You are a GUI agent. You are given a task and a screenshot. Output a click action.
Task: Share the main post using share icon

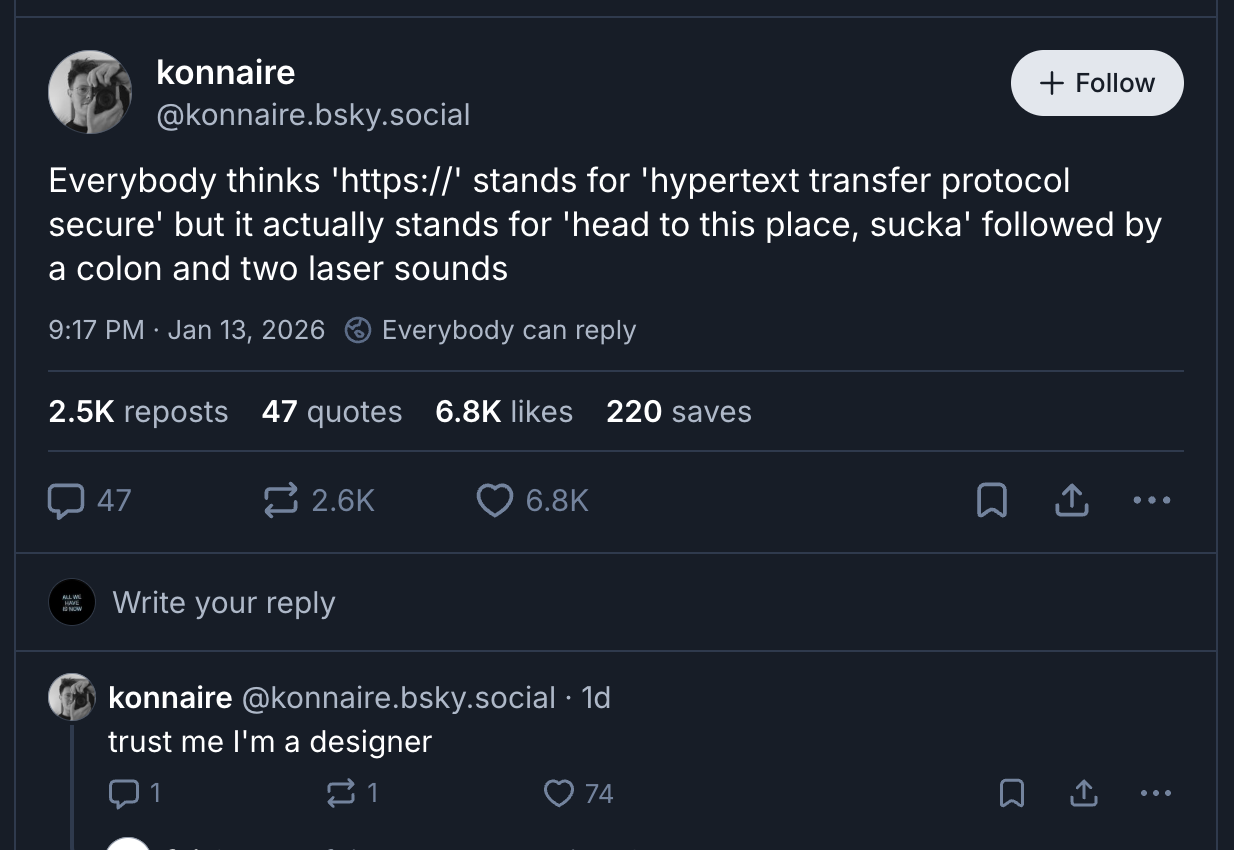pos(1071,500)
